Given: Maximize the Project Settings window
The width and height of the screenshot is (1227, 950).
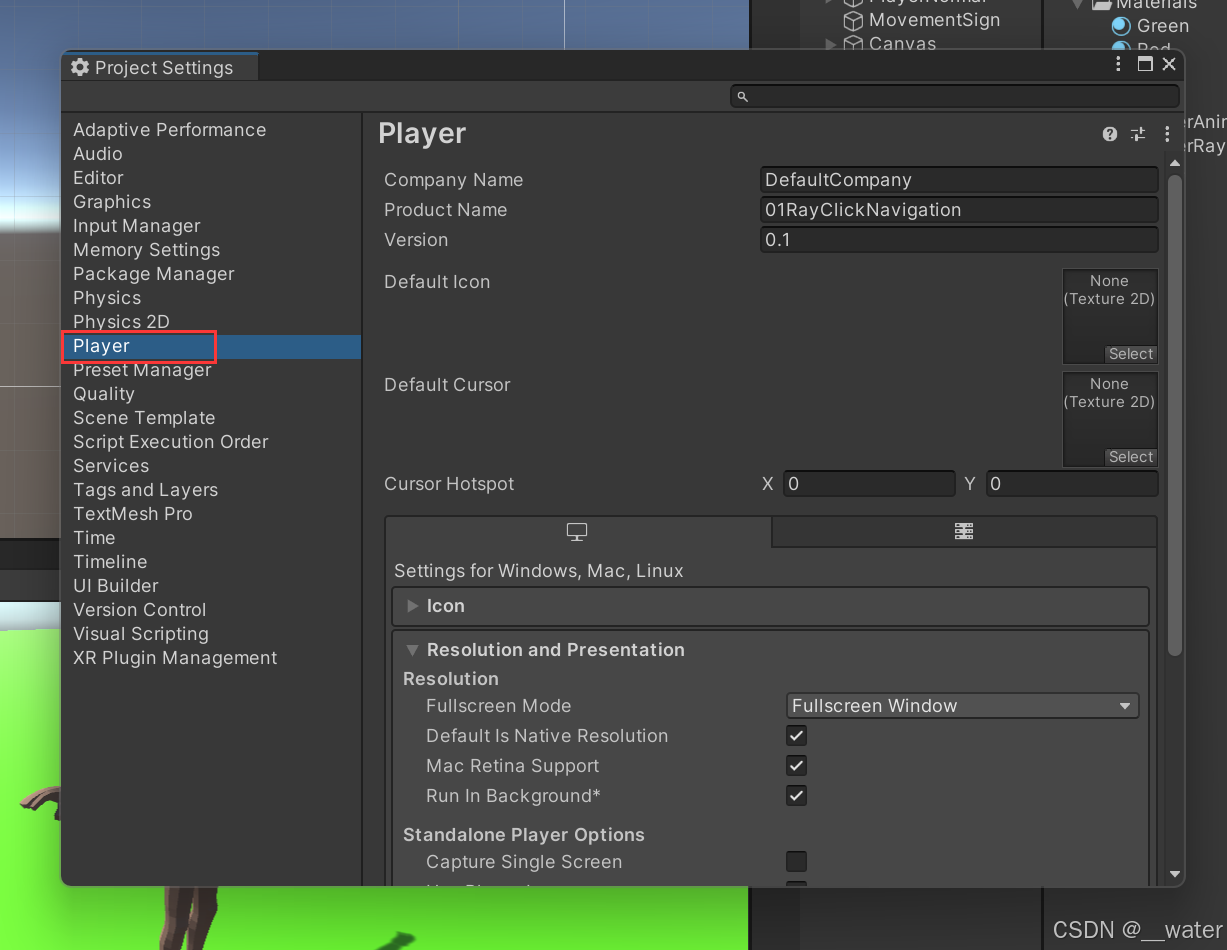Looking at the screenshot, I should tap(1145, 64).
